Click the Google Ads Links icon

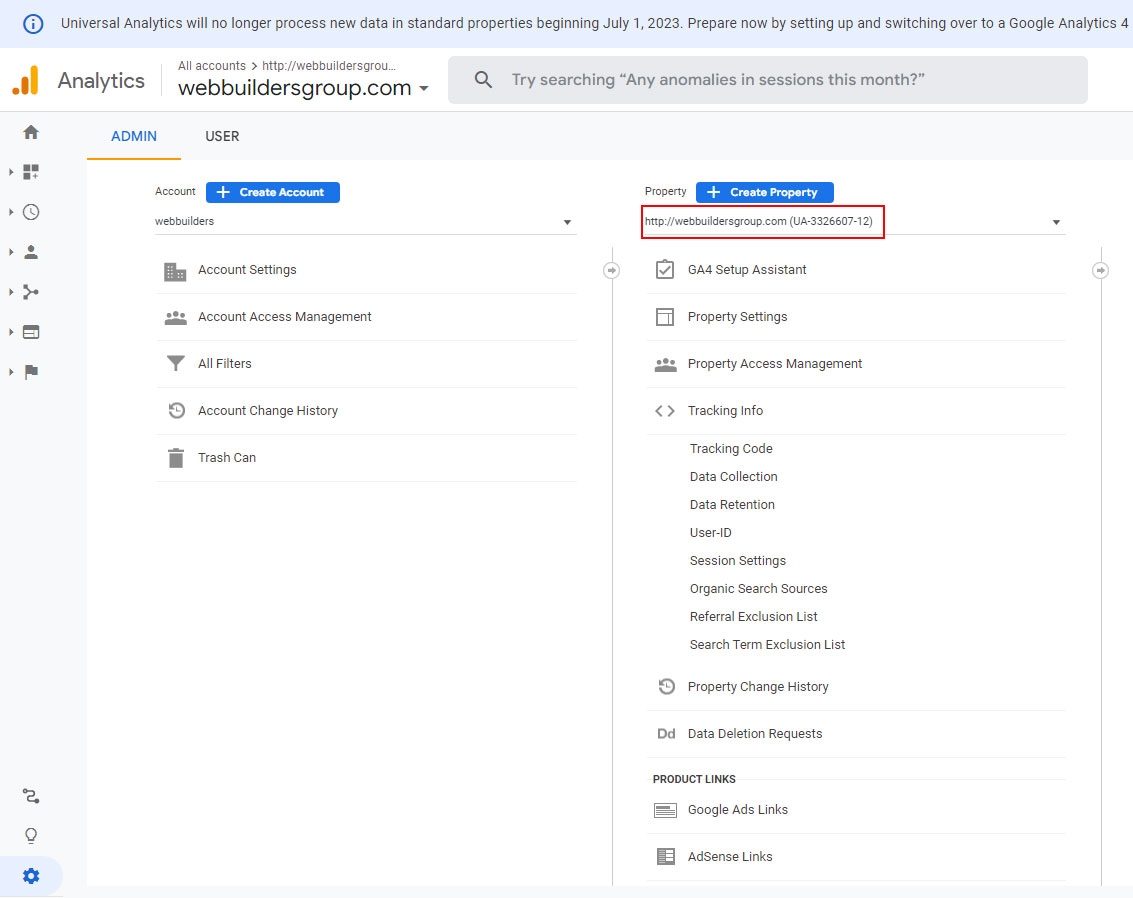[x=665, y=811]
